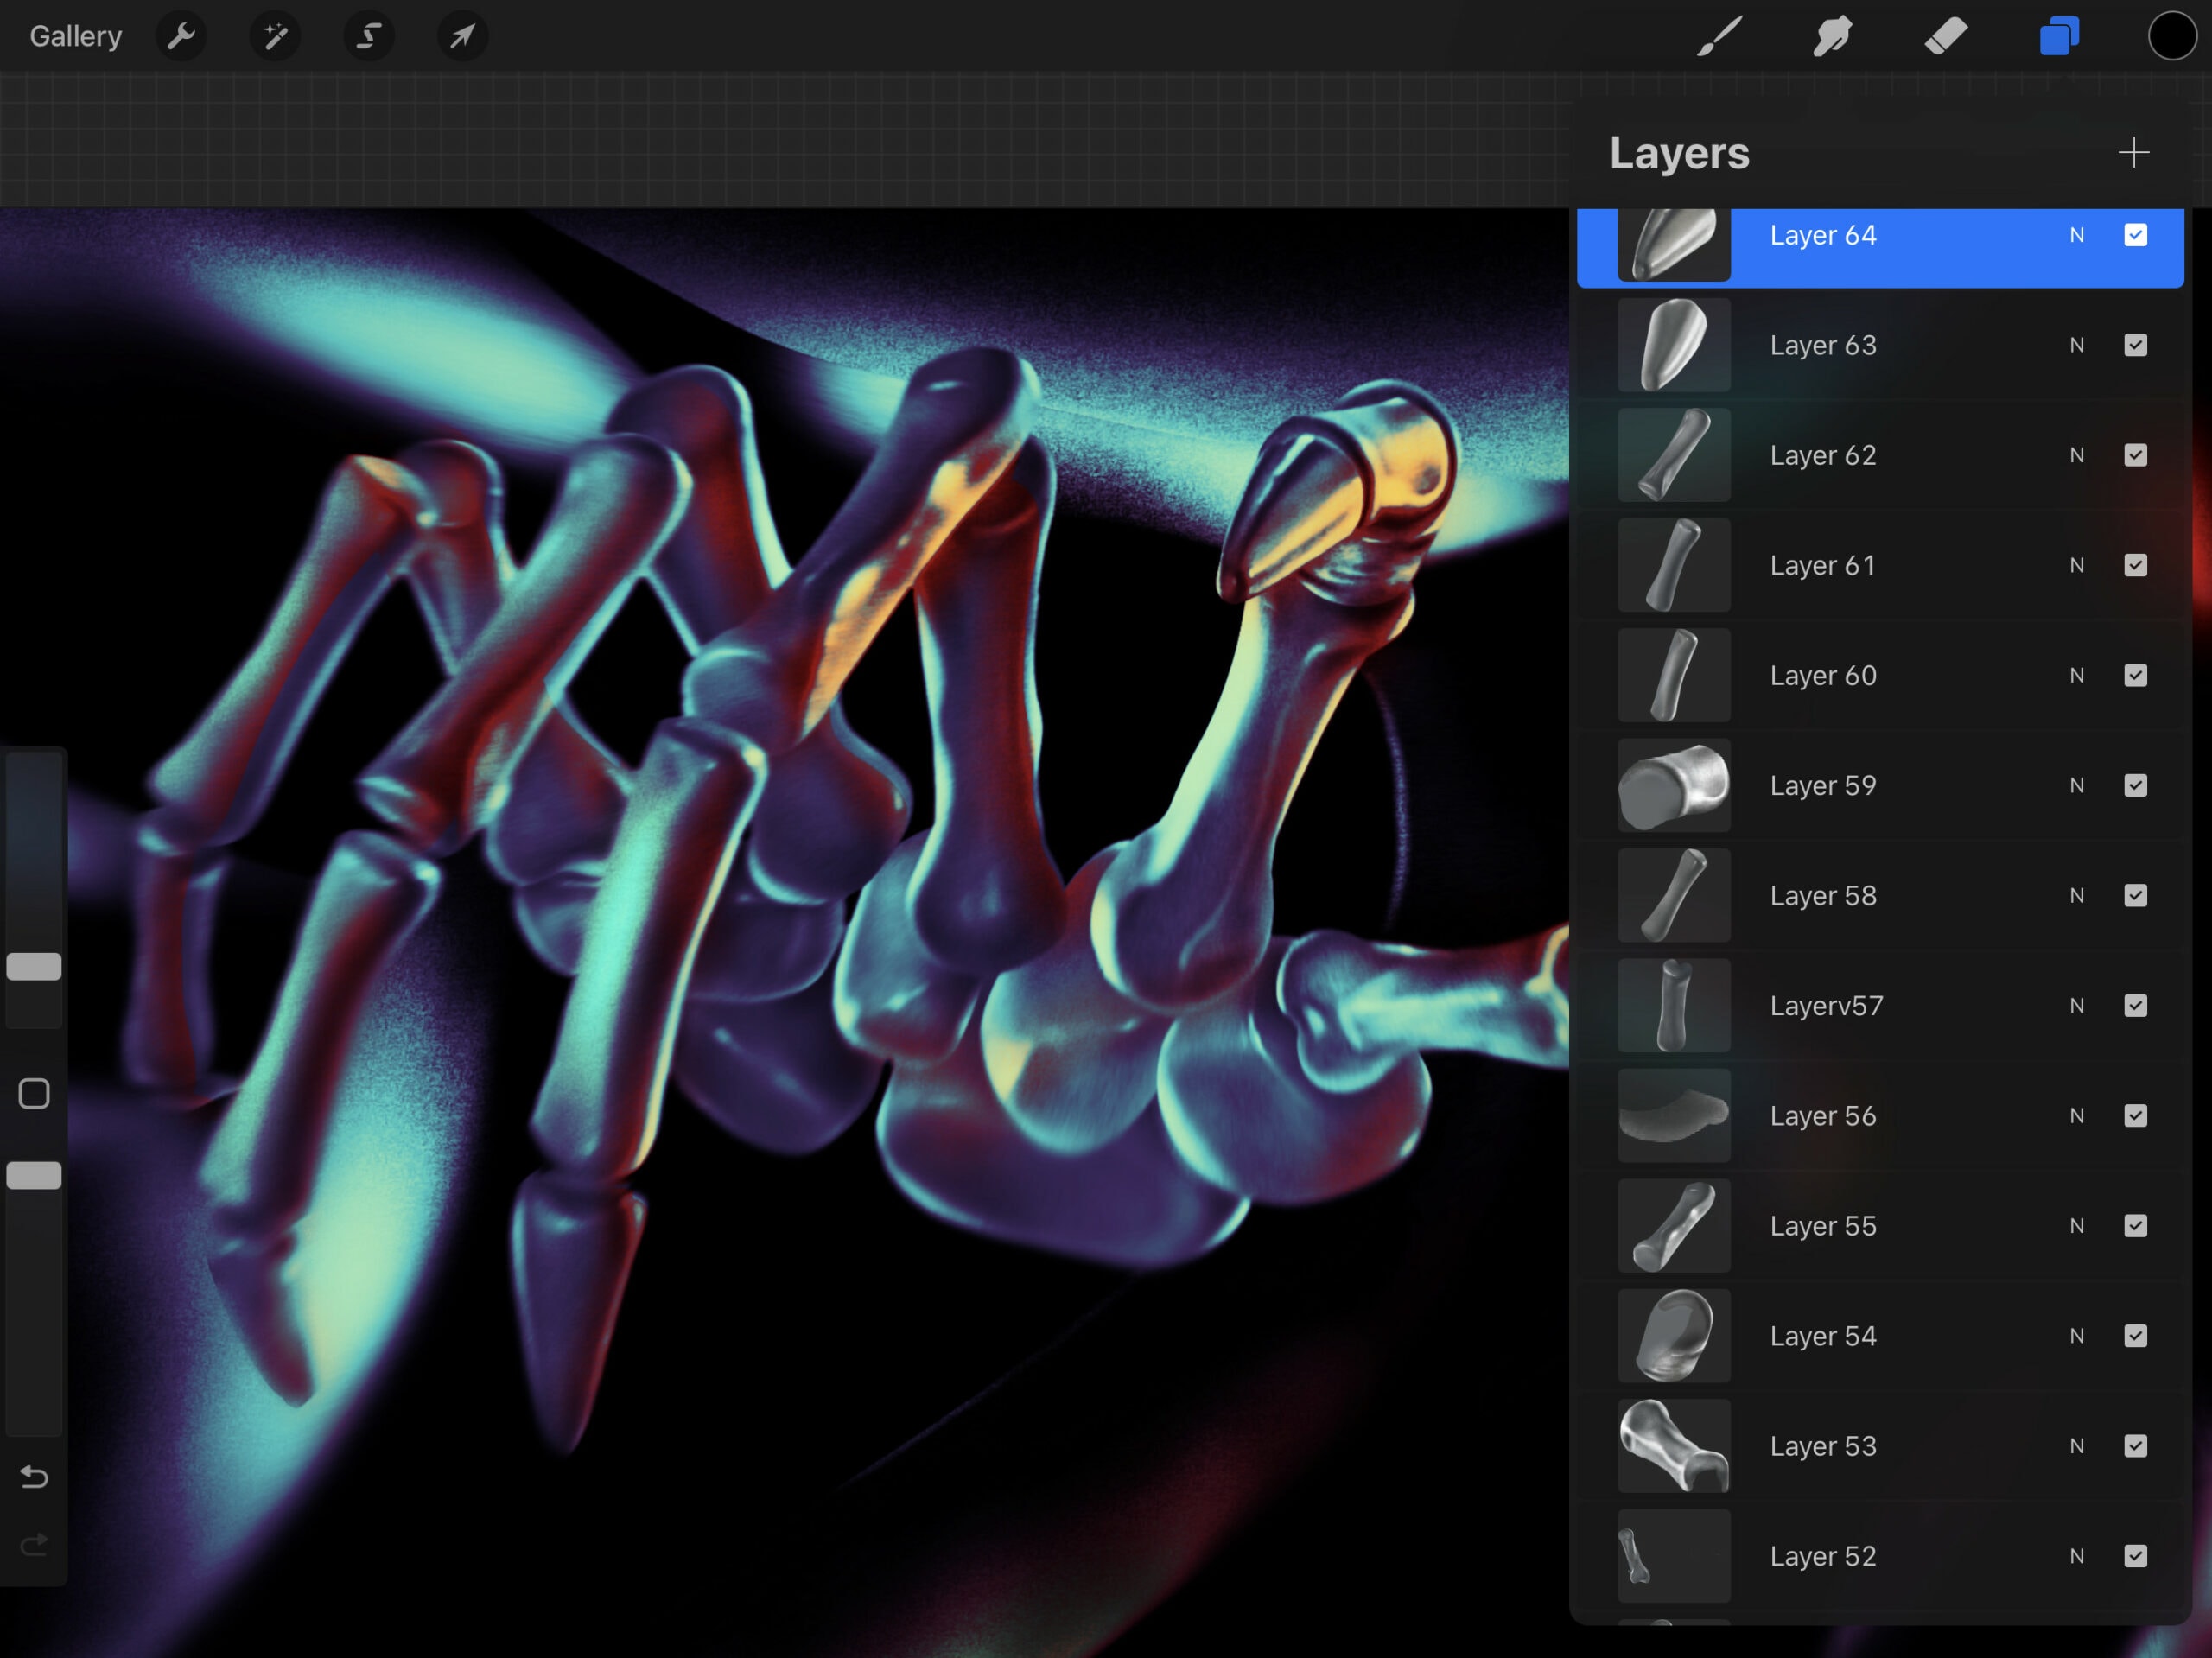Expand blend mode options on Layer 56
The width and height of the screenshot is (2212, 1658).
pos(2077,1116)
